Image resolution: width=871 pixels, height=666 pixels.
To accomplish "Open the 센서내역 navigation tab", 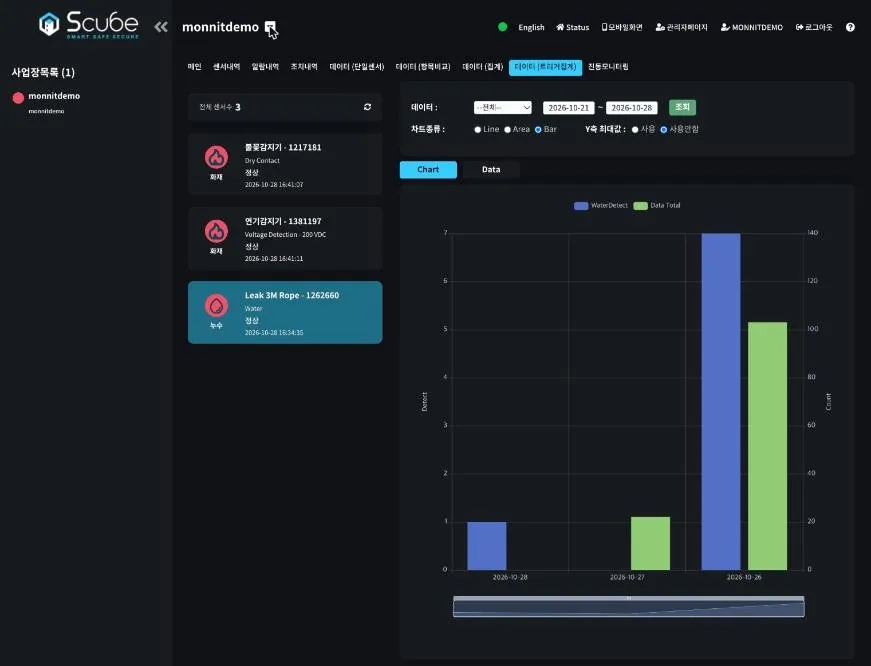I will coord(227,67).
